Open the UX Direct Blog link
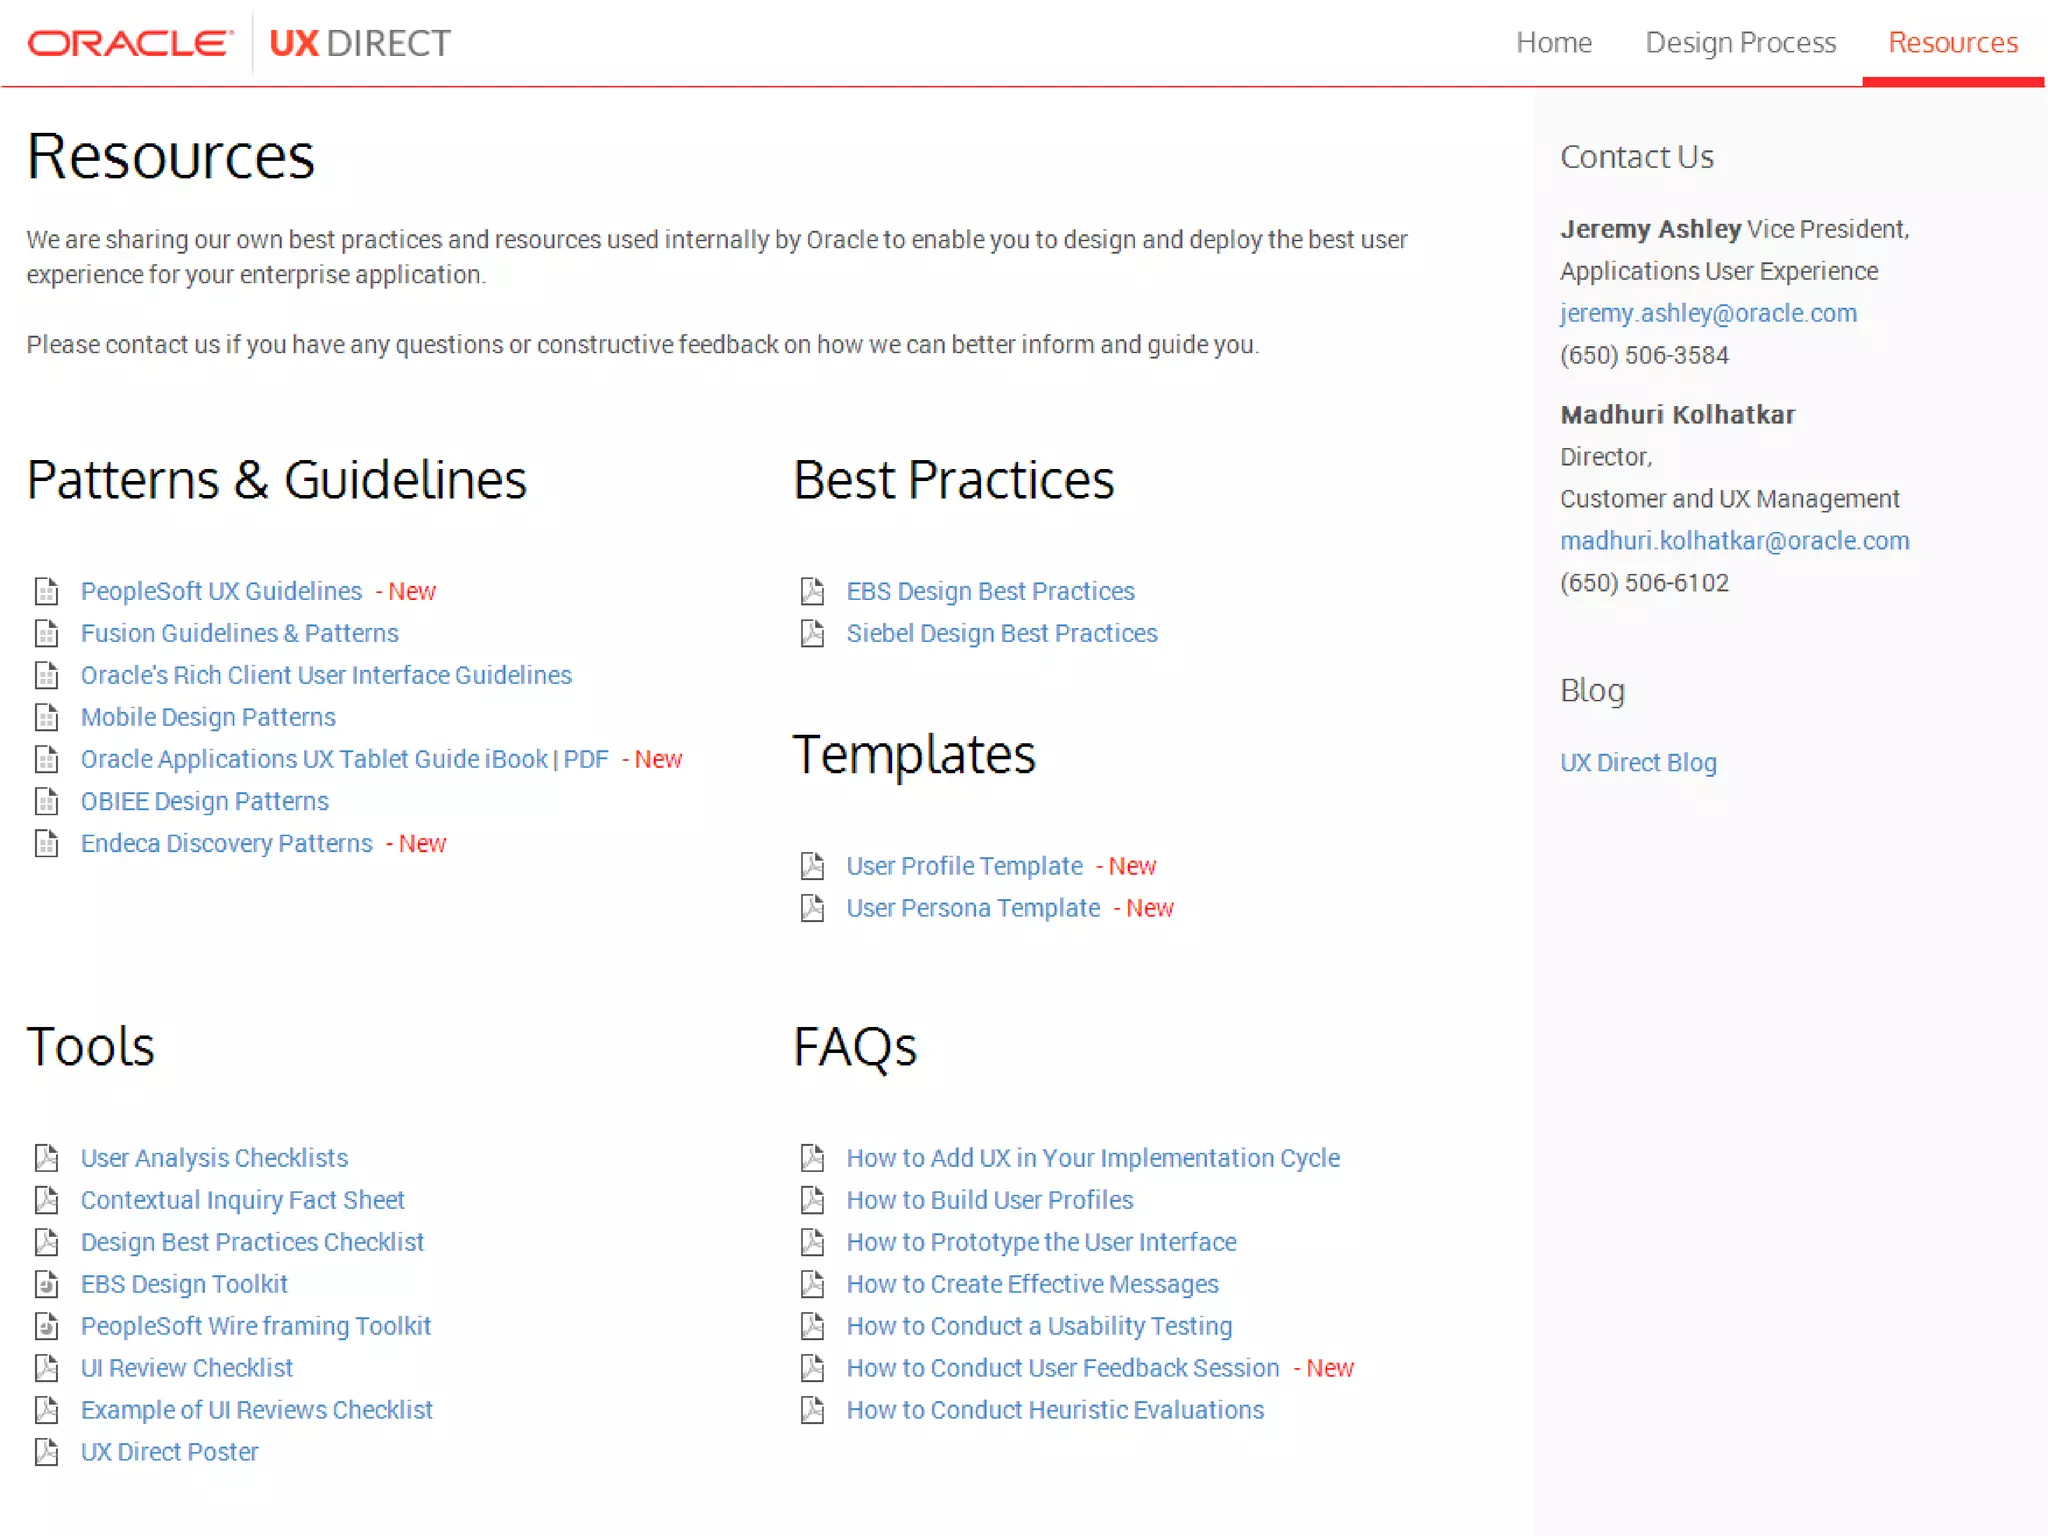Image resolution: width=2048 pixels, height=1536 pixels. point(1638,763)
